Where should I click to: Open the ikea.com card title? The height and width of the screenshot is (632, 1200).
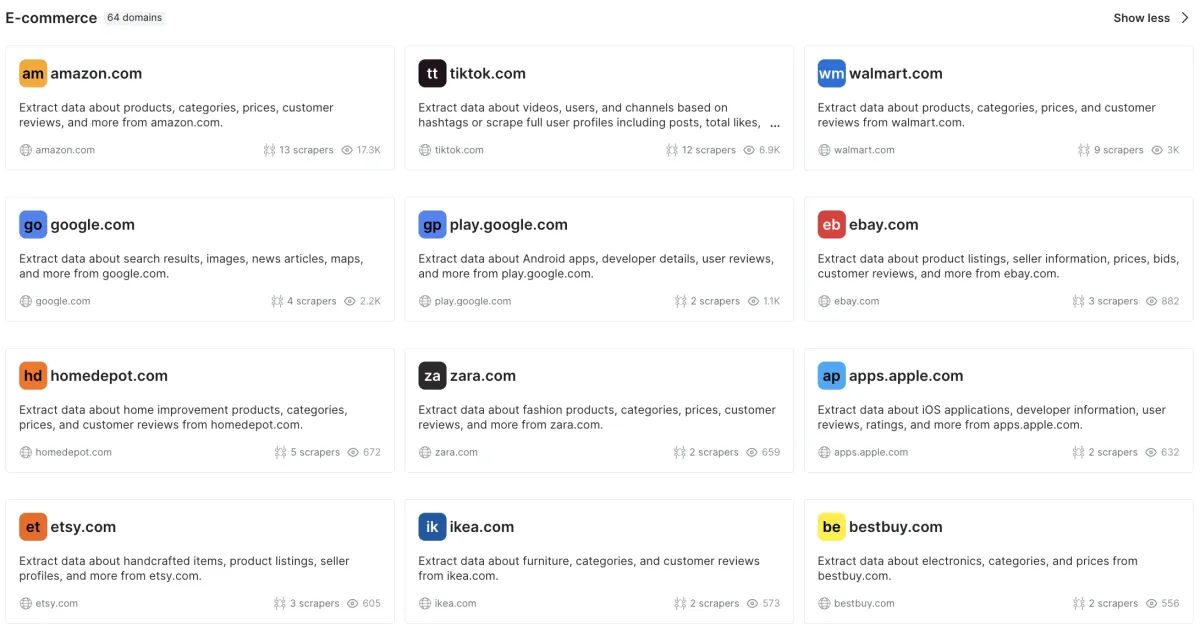(482, 527)
